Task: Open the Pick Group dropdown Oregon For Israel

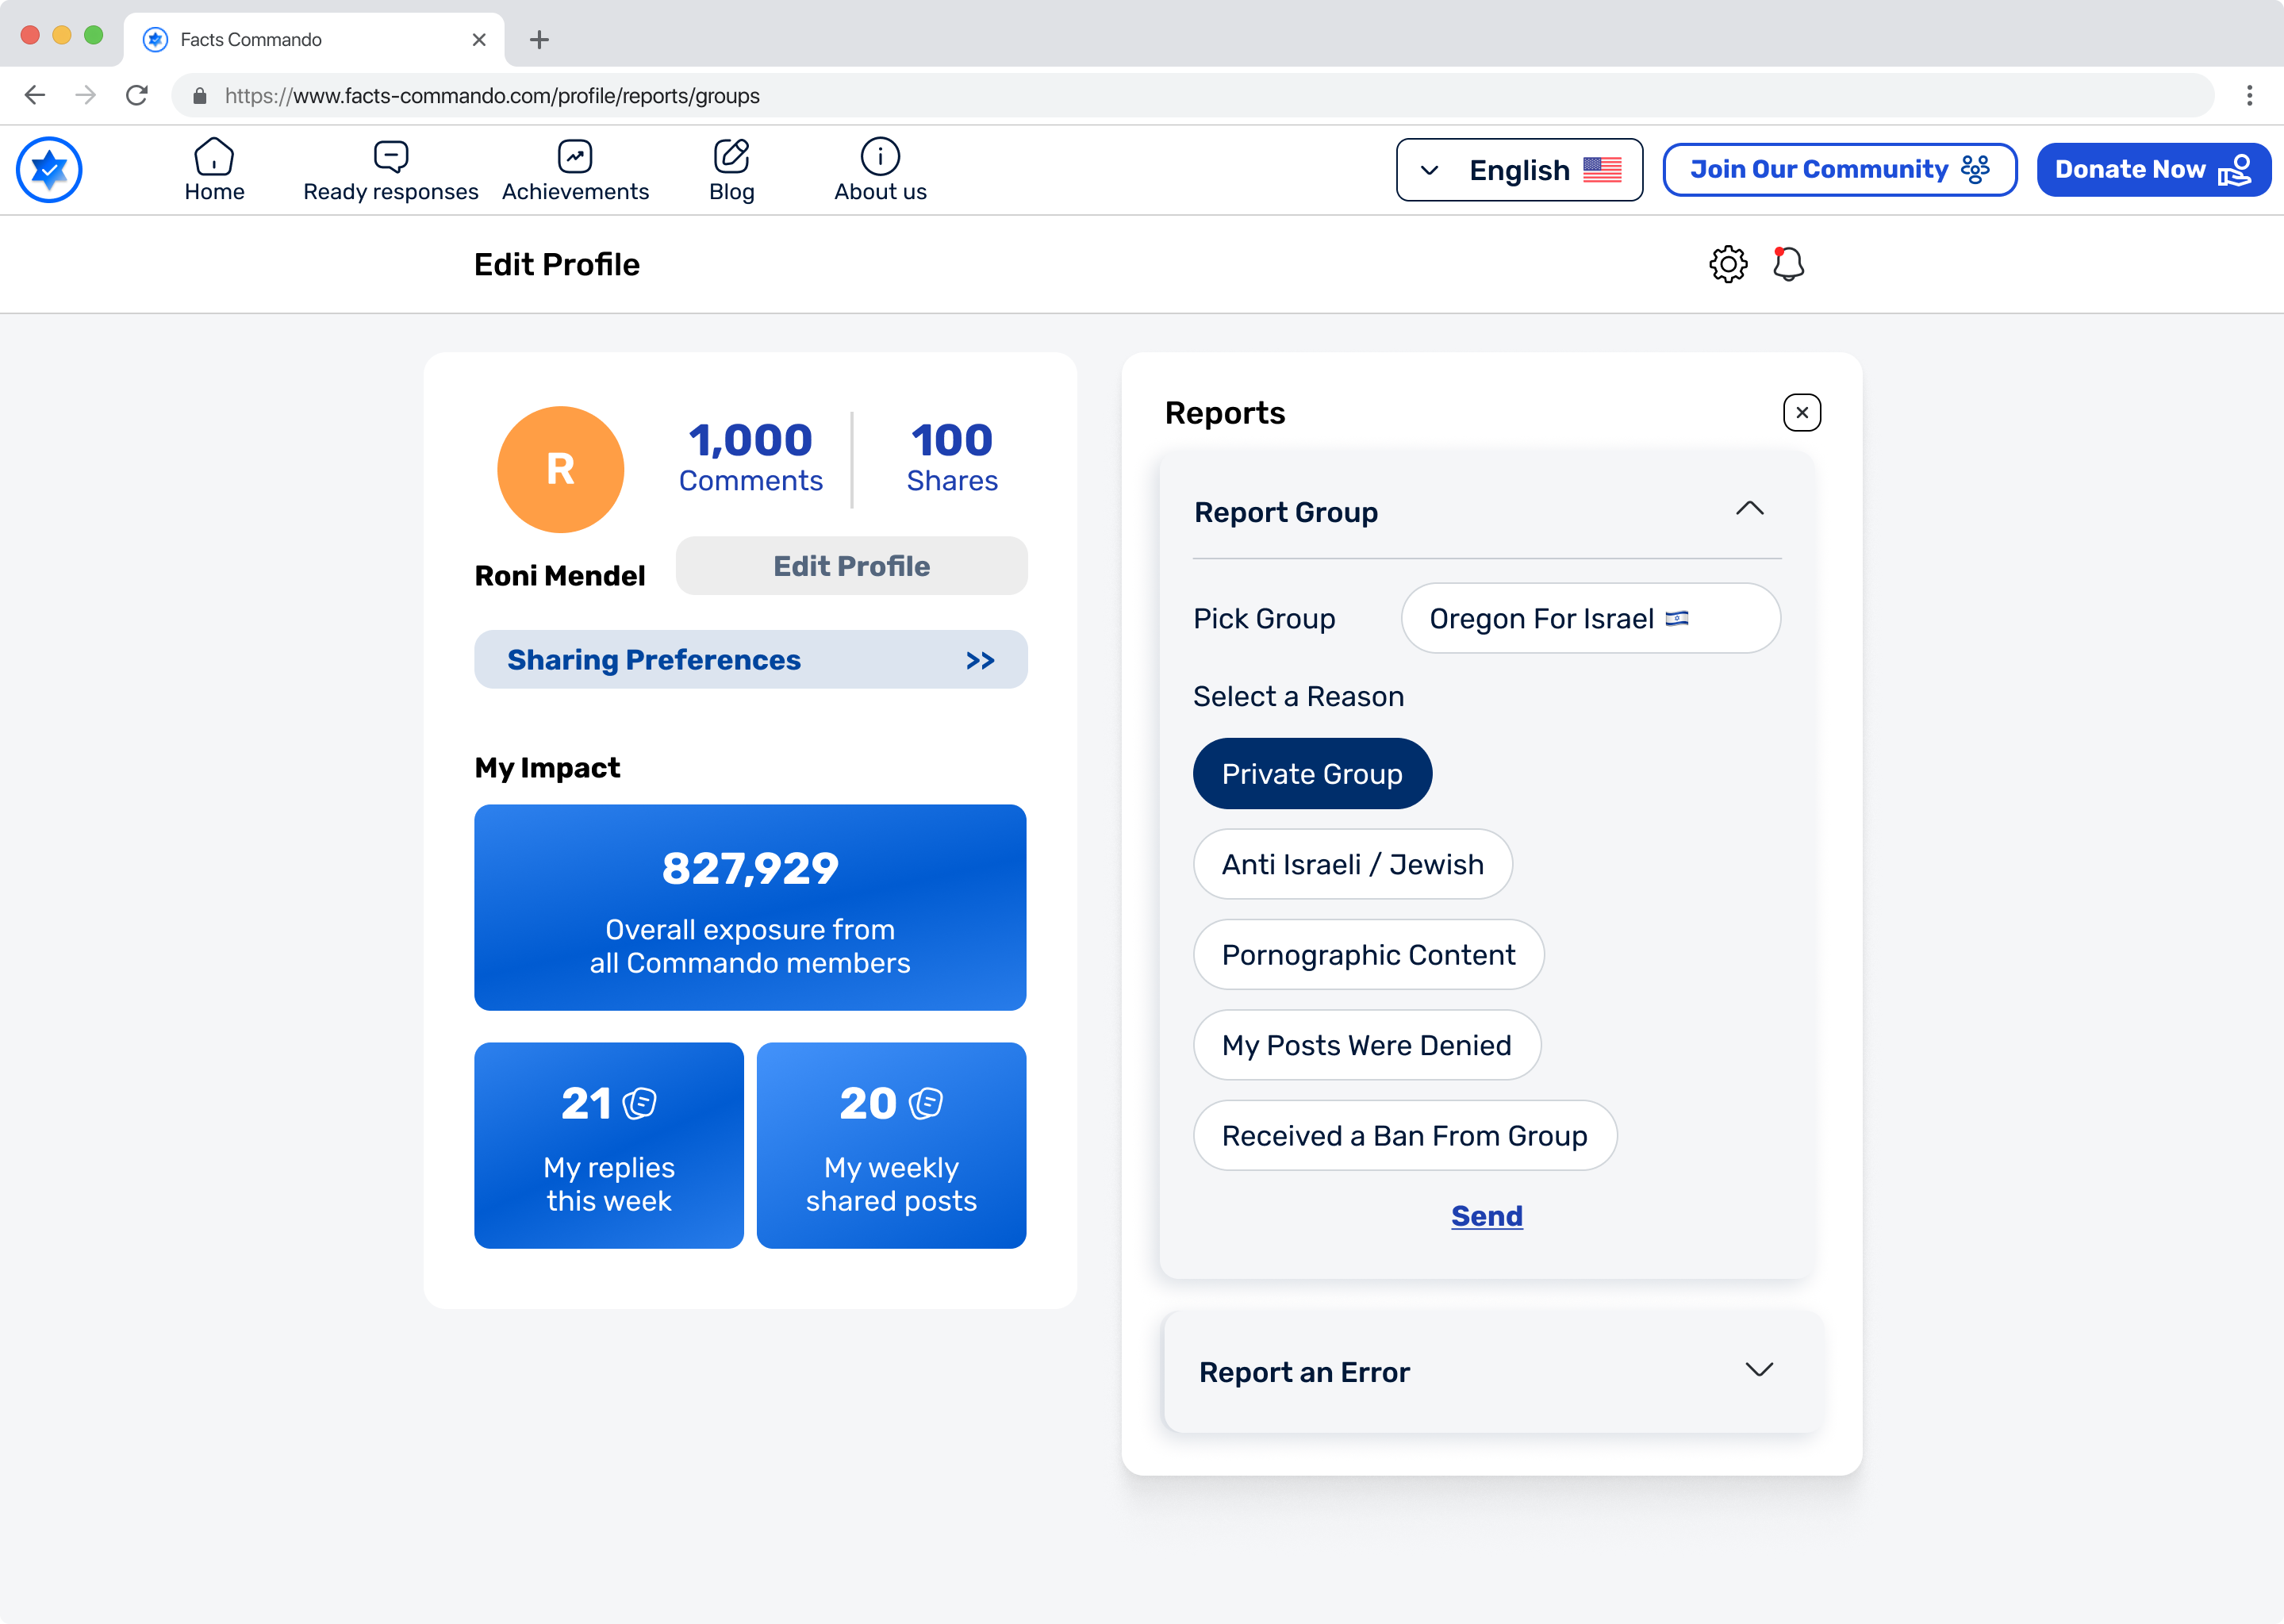Action: pos(1590,618)
